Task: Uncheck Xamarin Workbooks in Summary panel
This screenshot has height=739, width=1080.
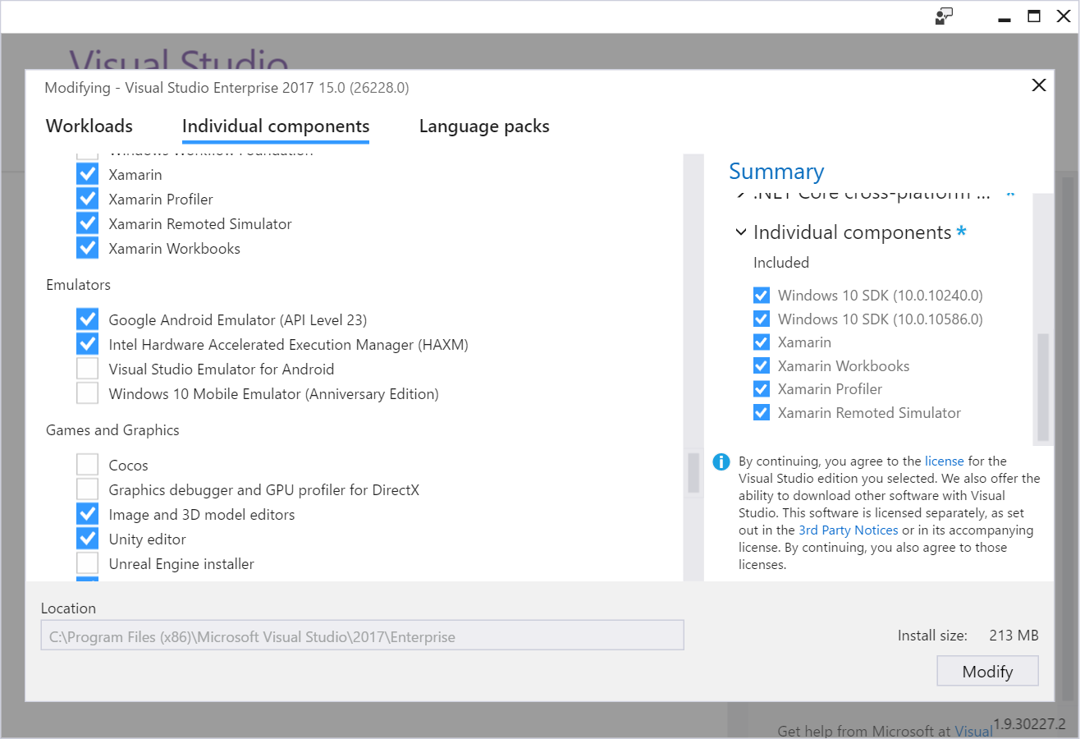Action: pos(761,366)
